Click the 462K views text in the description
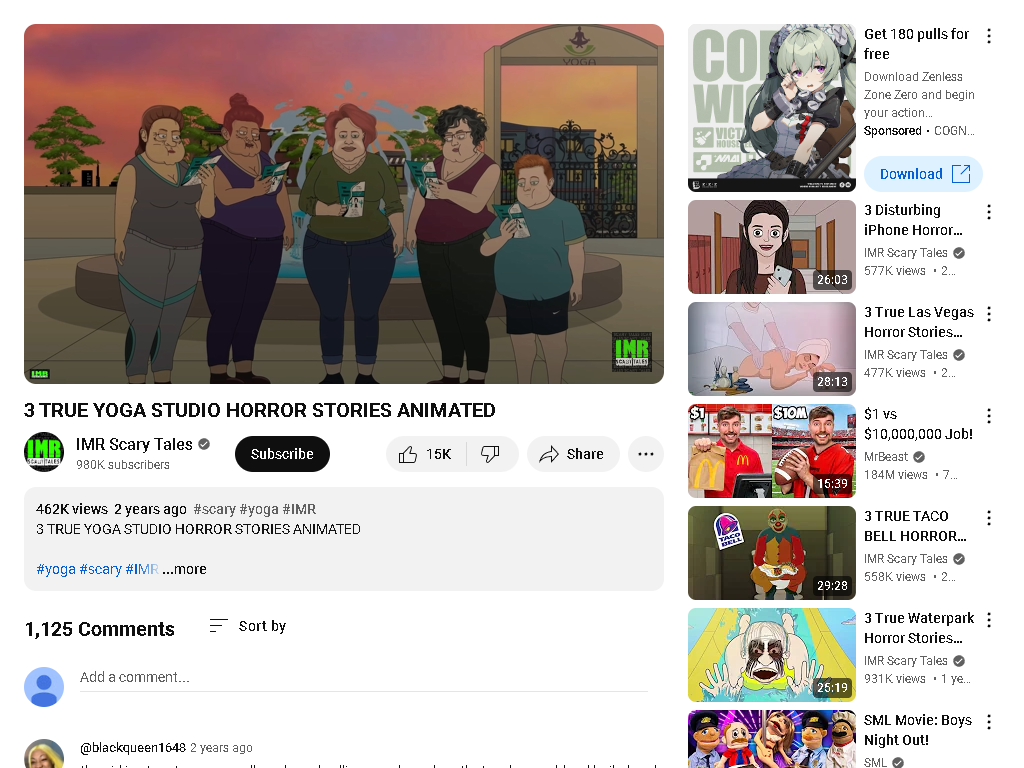This screenshot has height=768, width=1024. click(x=72, y=509)
